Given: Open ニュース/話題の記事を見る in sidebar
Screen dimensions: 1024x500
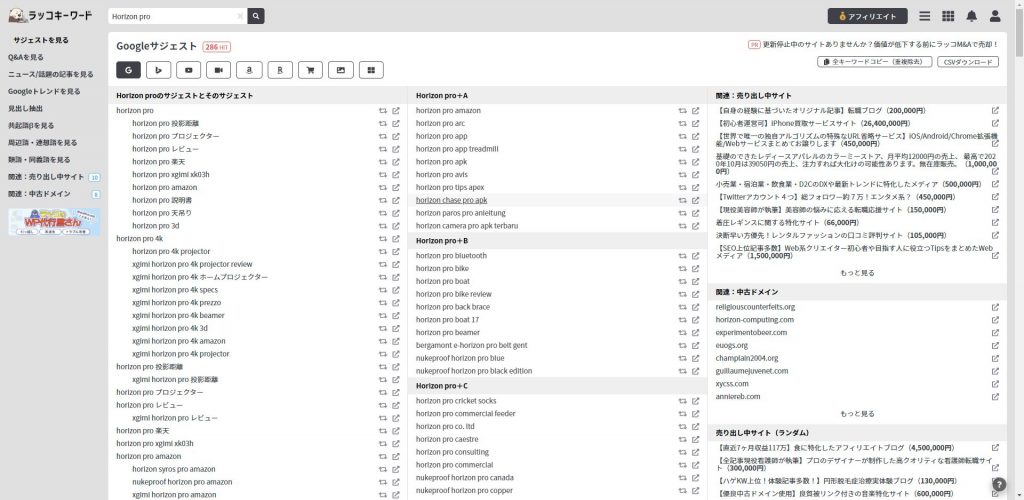Looking at the screenshot, I should click(x=51, y=74).
